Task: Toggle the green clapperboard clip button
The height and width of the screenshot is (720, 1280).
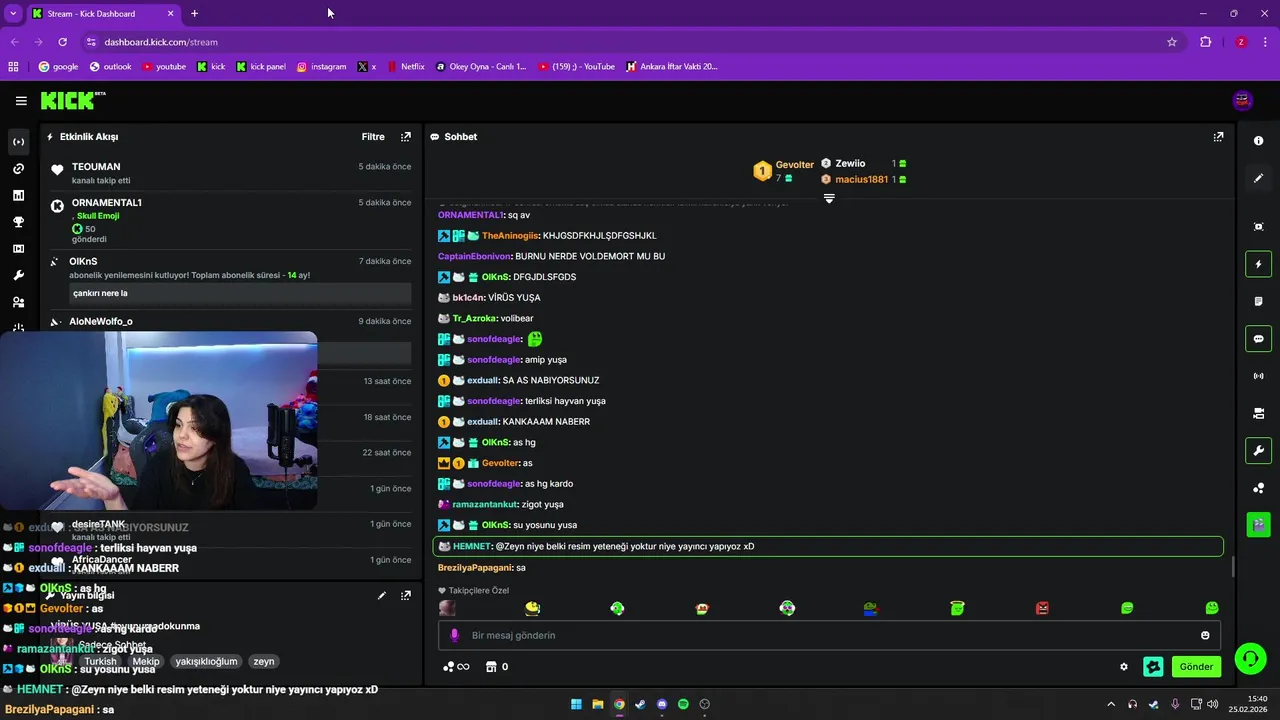Action: tap(1258, 523)
